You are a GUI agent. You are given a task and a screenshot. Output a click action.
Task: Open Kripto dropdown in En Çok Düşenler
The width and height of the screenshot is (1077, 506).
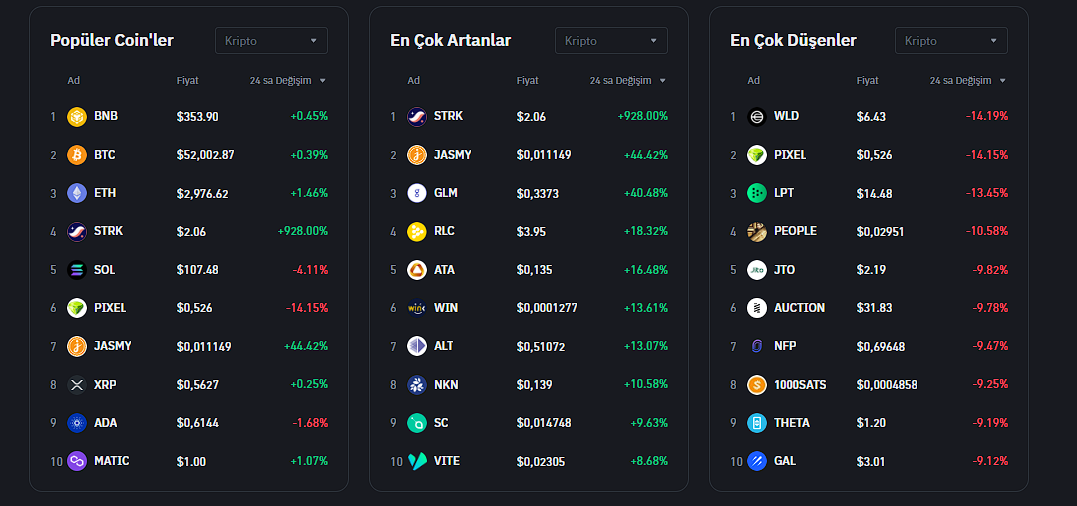tap(951, 41)
